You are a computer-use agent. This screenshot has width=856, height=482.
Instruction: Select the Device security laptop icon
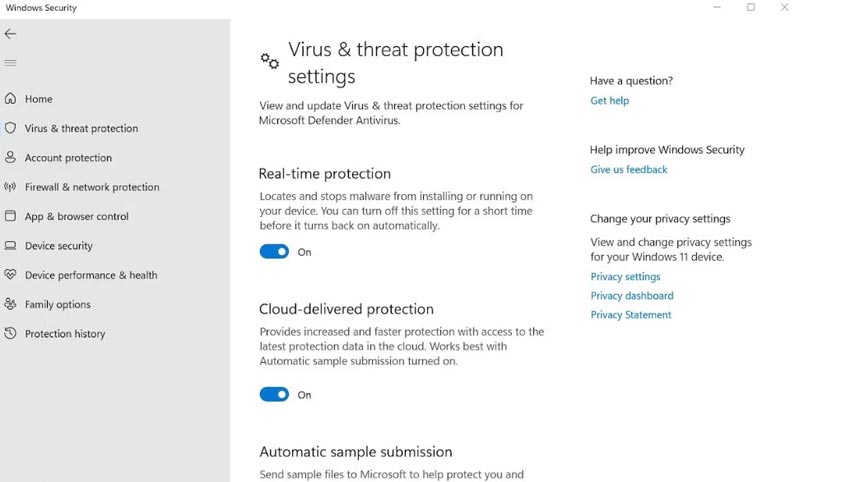pyautogui.click(x=10, y=245)
